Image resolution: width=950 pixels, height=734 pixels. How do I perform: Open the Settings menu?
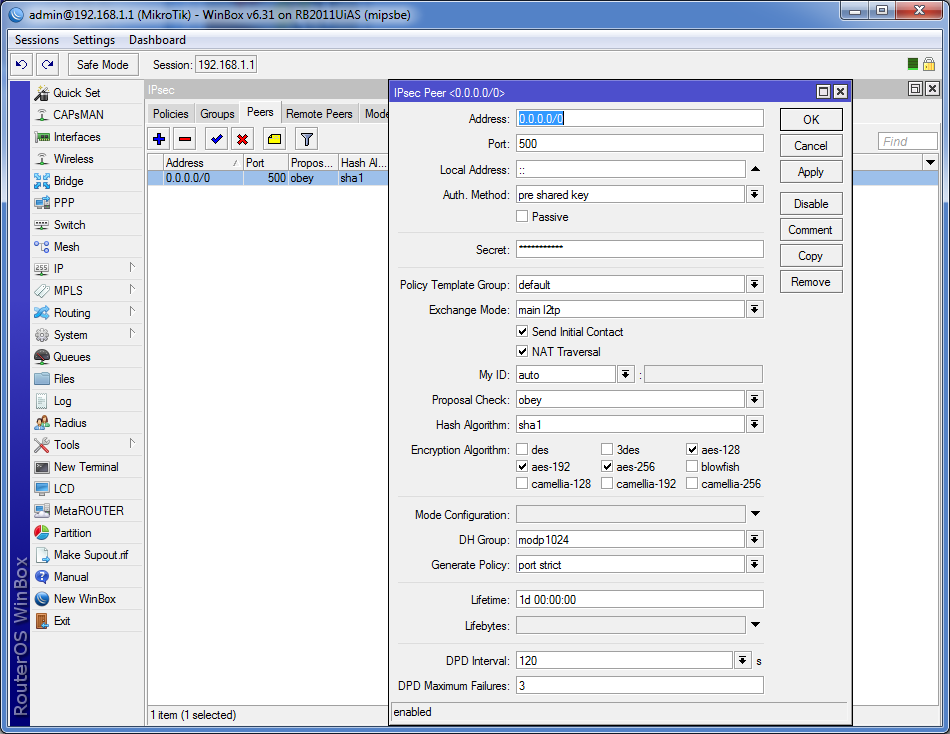point(94,40)
